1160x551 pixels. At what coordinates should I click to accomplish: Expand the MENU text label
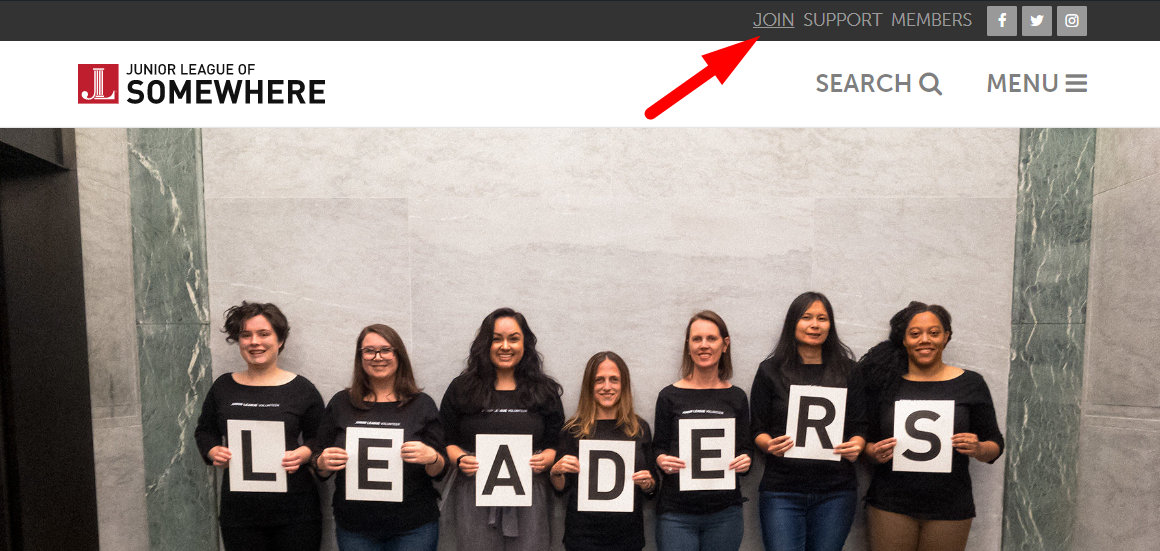coord(1022,84)
